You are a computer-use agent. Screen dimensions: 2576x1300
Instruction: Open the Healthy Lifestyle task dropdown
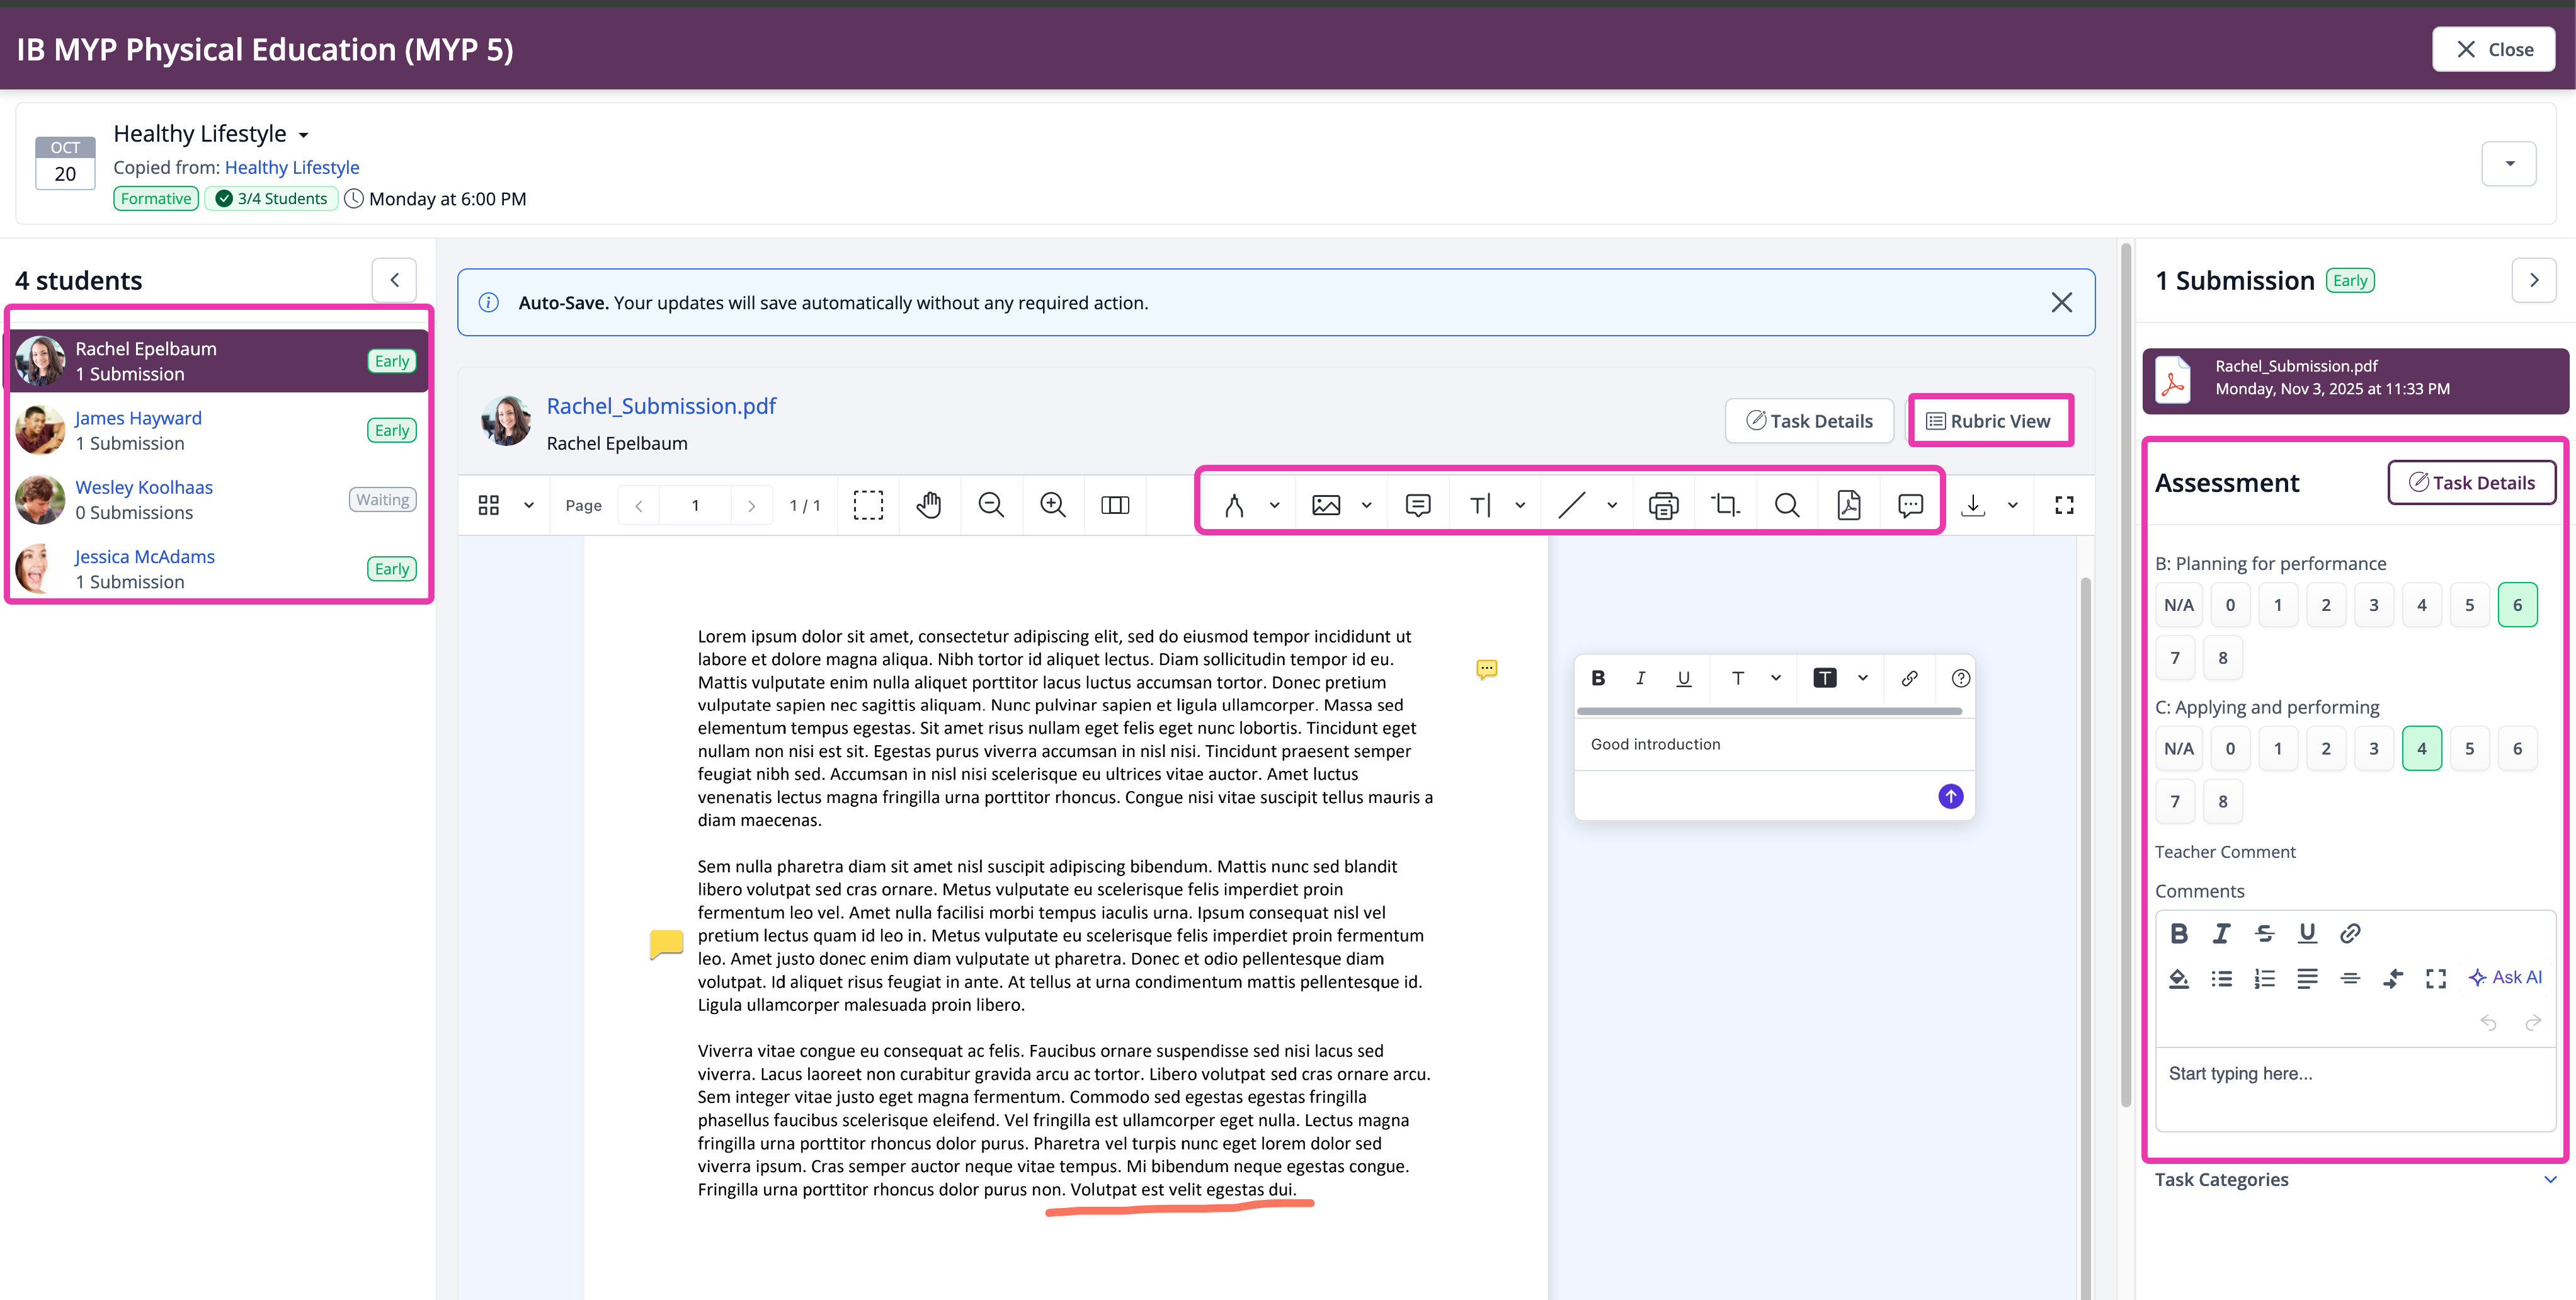(303, 135)
